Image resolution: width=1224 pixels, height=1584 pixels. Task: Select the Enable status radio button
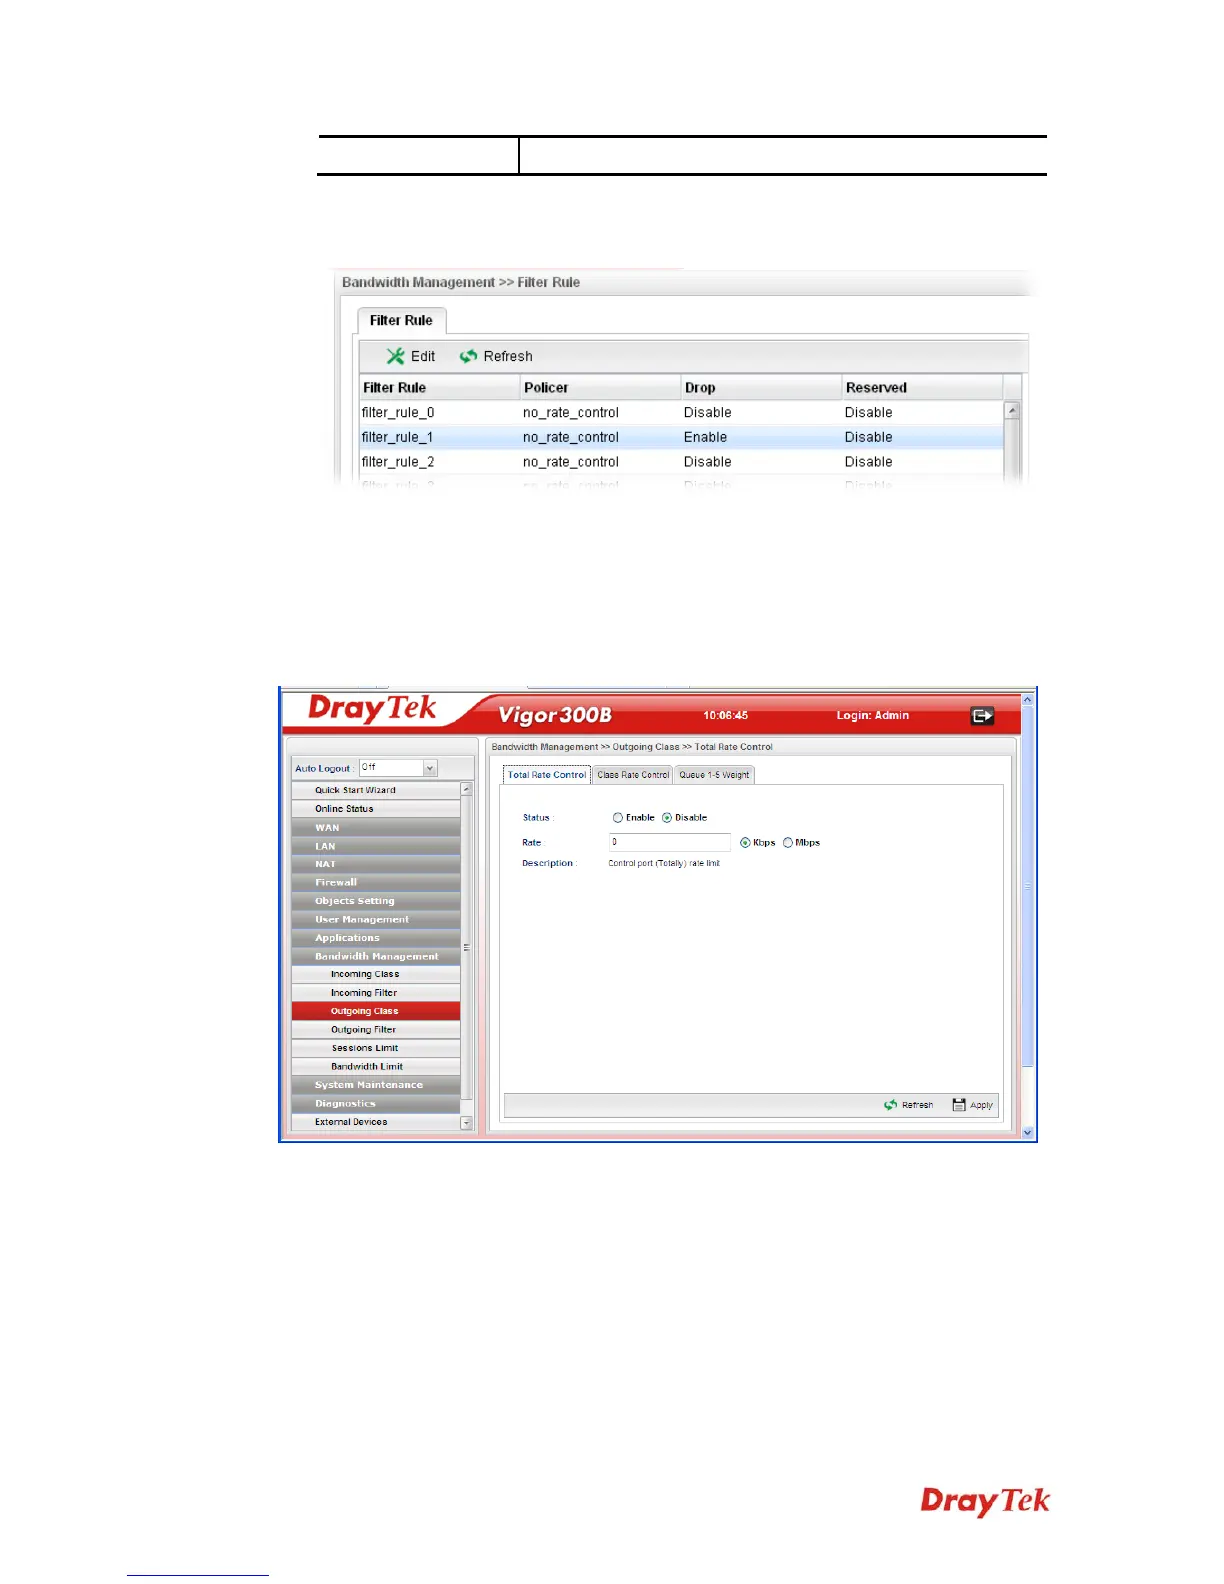(618, 818)
